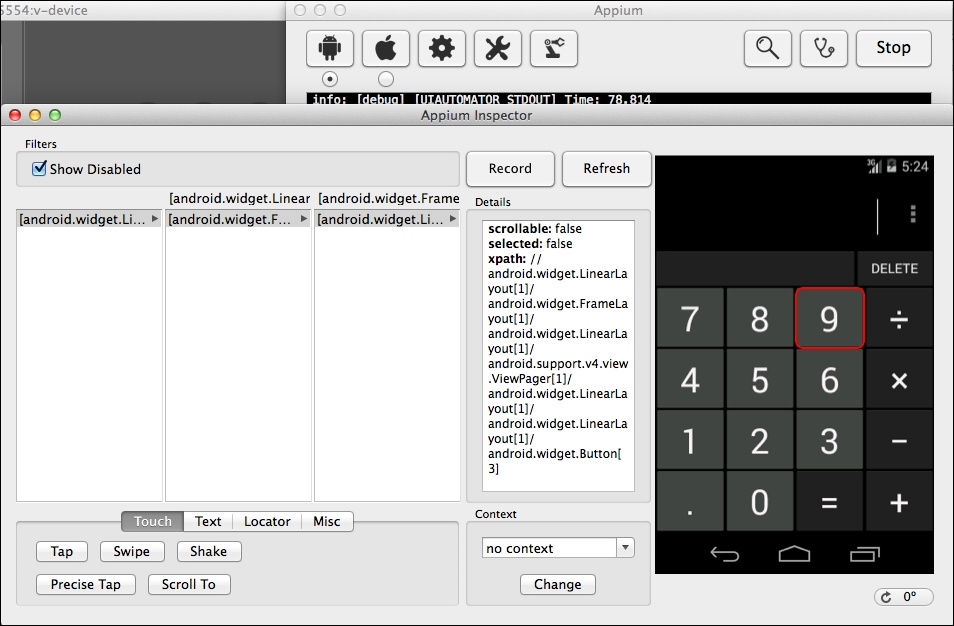Tap the divide key on calculator
This screenshot has width=954, height=626.
click(x=899, y=318)
